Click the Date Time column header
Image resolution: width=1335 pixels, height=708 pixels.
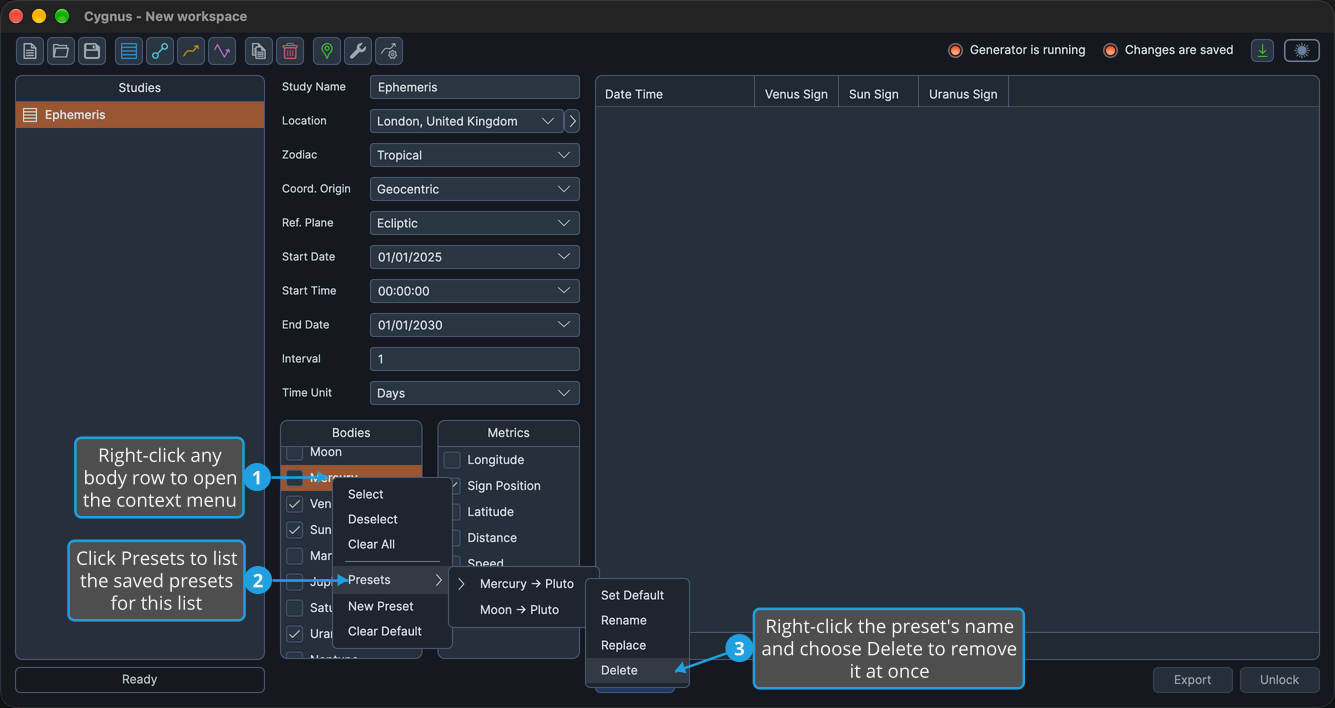point(675,94)
